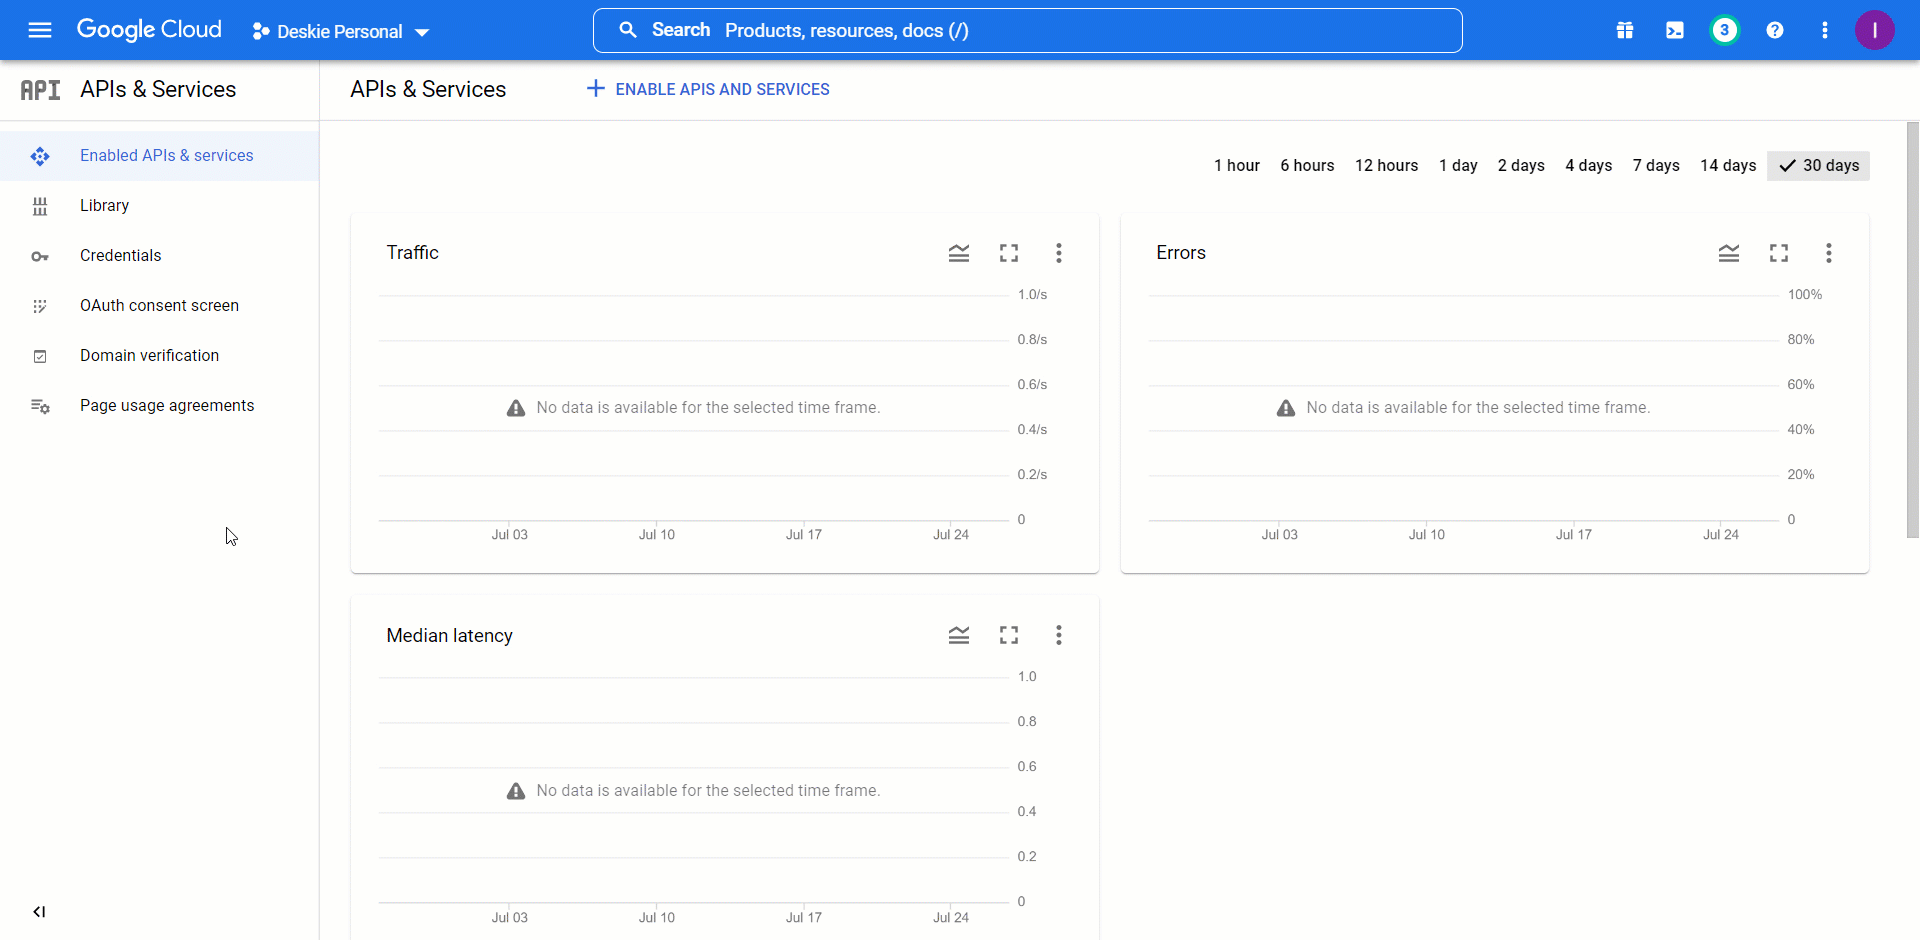This screenshot has height=940, width=1920.
Task: Click the OAuth consent screen dots icon
Action: (40, 306)
